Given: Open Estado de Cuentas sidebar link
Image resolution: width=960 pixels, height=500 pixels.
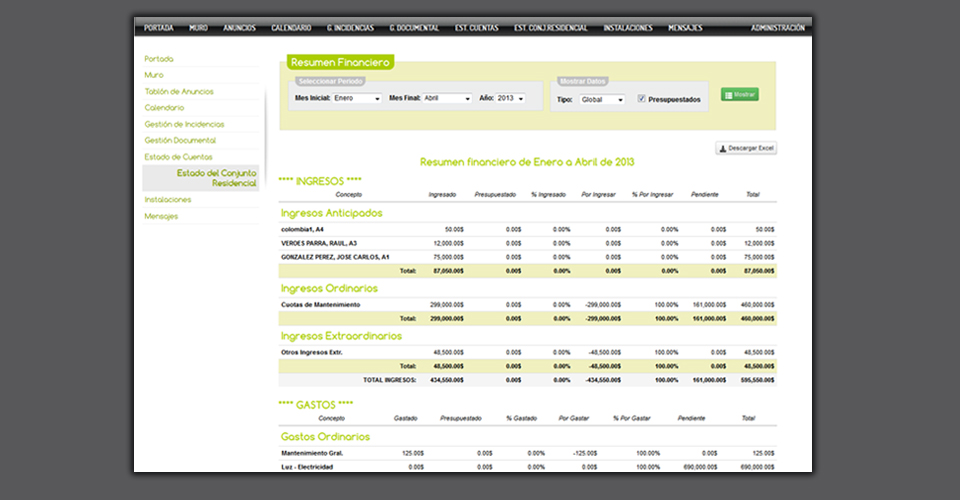Looking at the screenshot, I should click(x=179, y=157).
